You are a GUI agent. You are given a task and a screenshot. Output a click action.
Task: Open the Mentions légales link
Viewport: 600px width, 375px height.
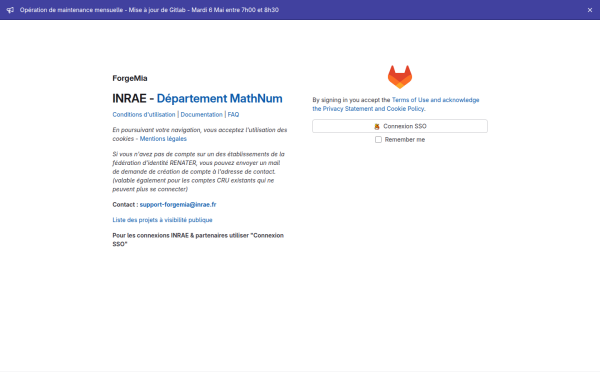pos(163,139)
